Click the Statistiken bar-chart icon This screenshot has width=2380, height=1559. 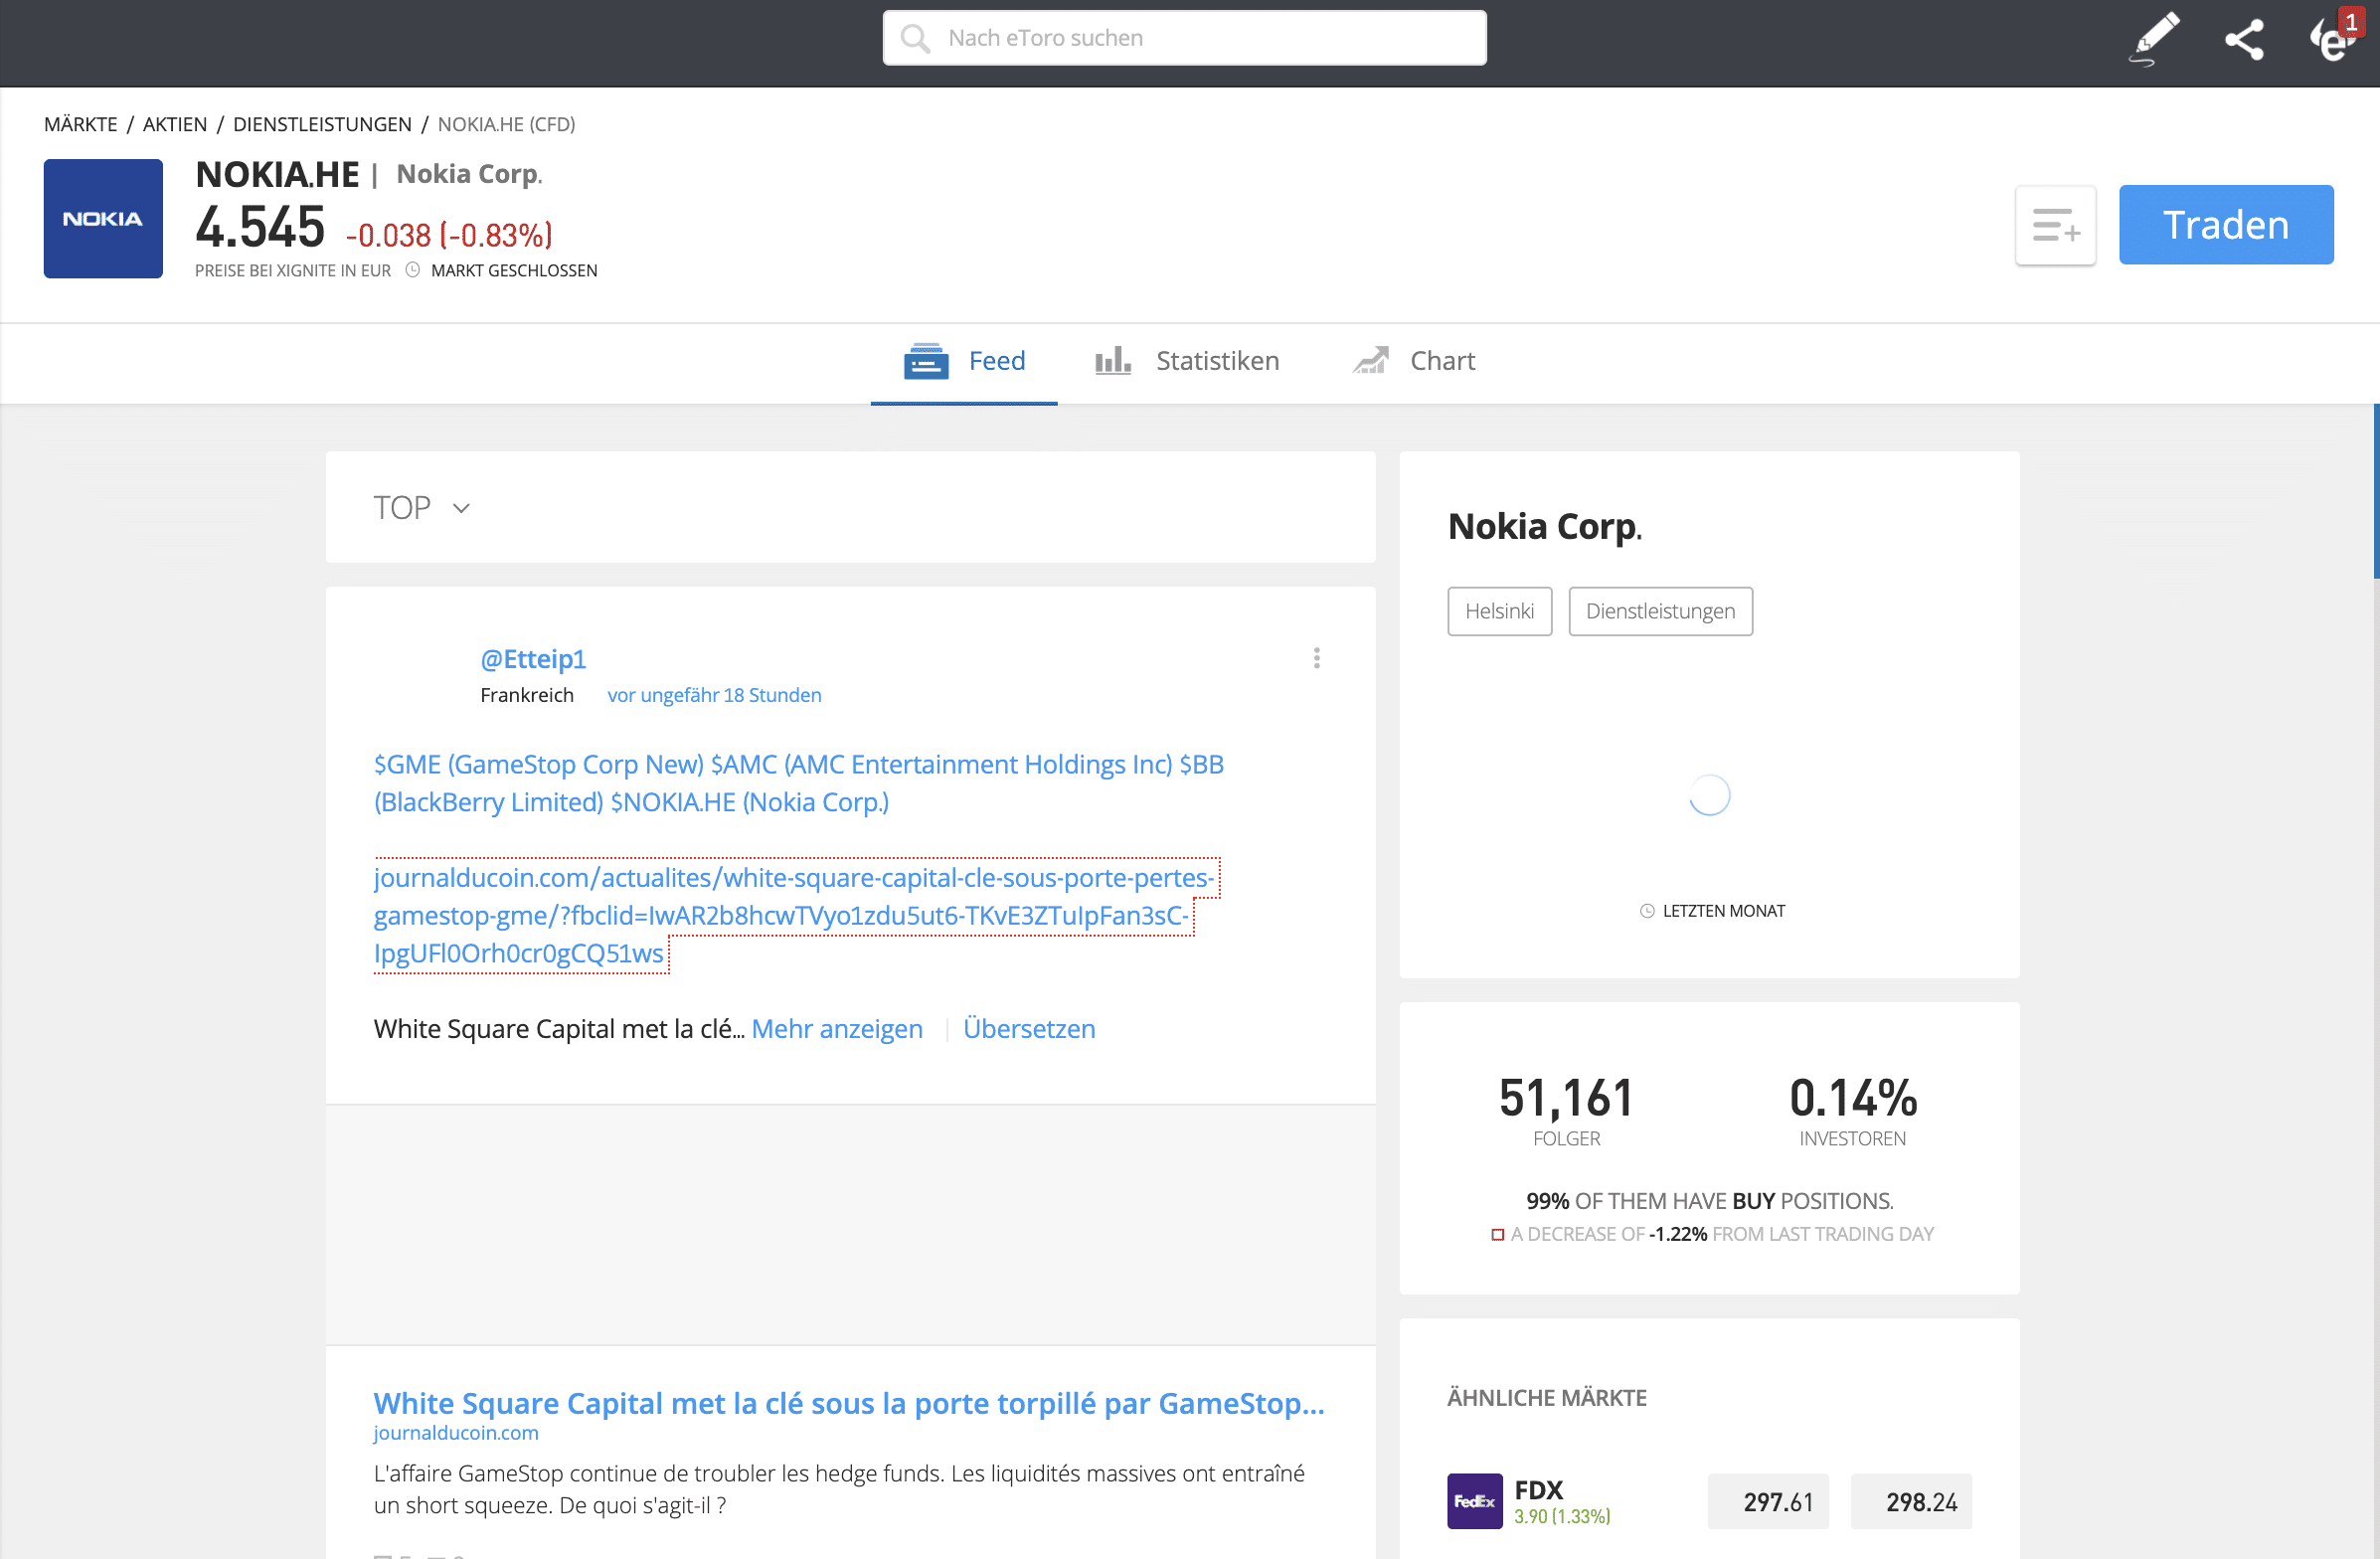point(1113,361)
